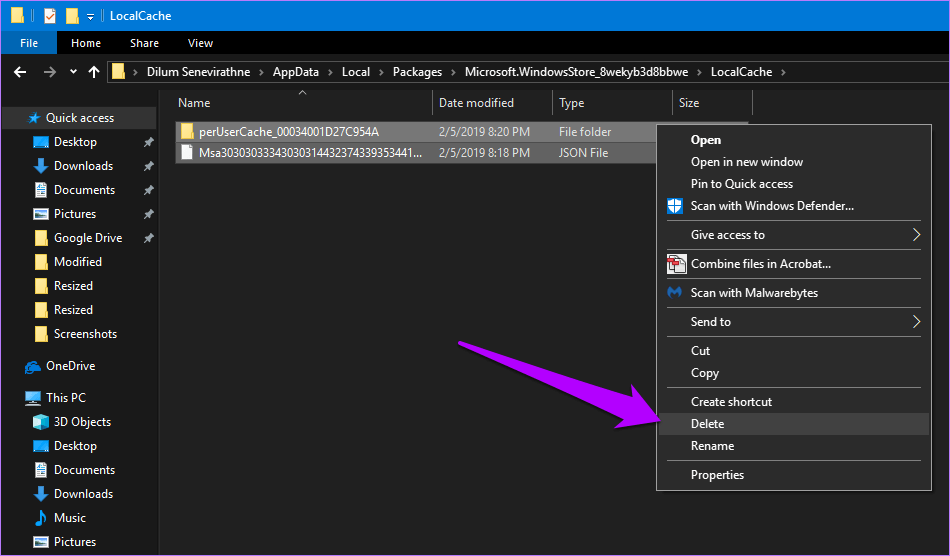Select the Msa3030303334303031 JSON file row

pyautogui.click(x=416, y=153)
